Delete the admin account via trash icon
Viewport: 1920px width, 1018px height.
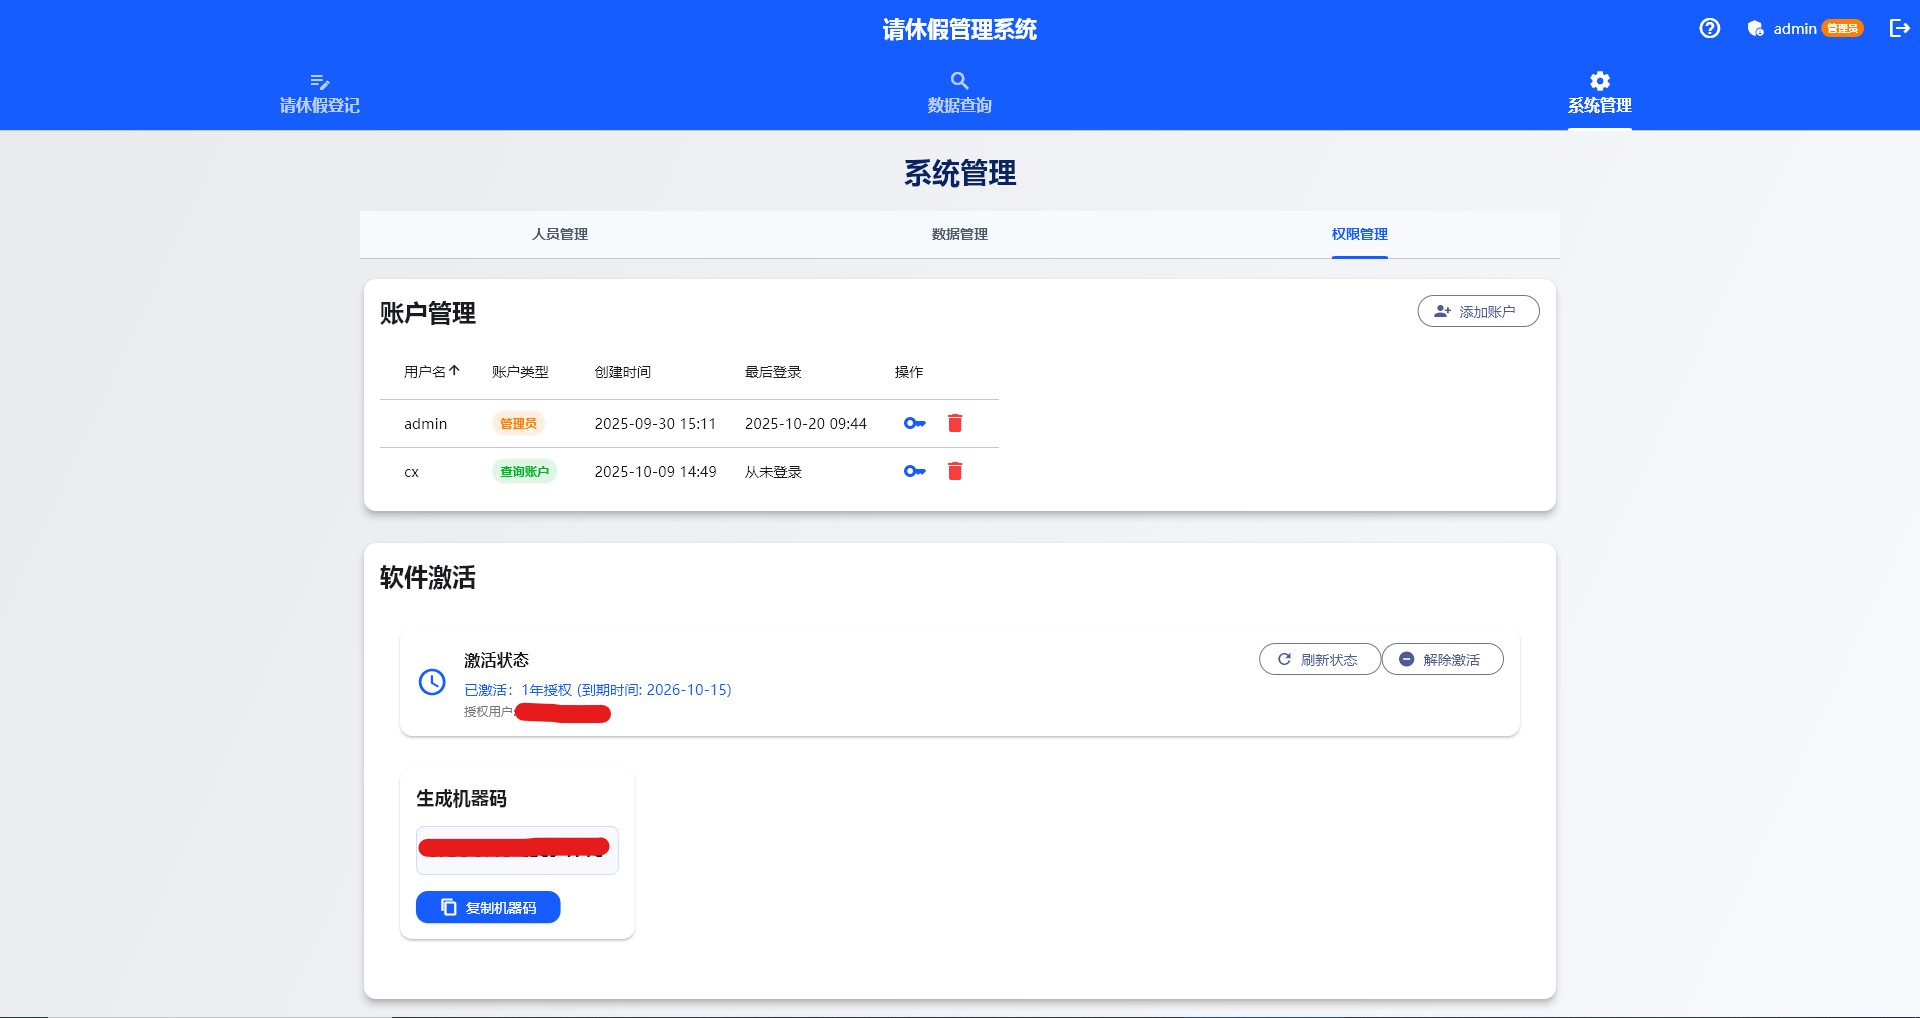click(x=954, y=423)
